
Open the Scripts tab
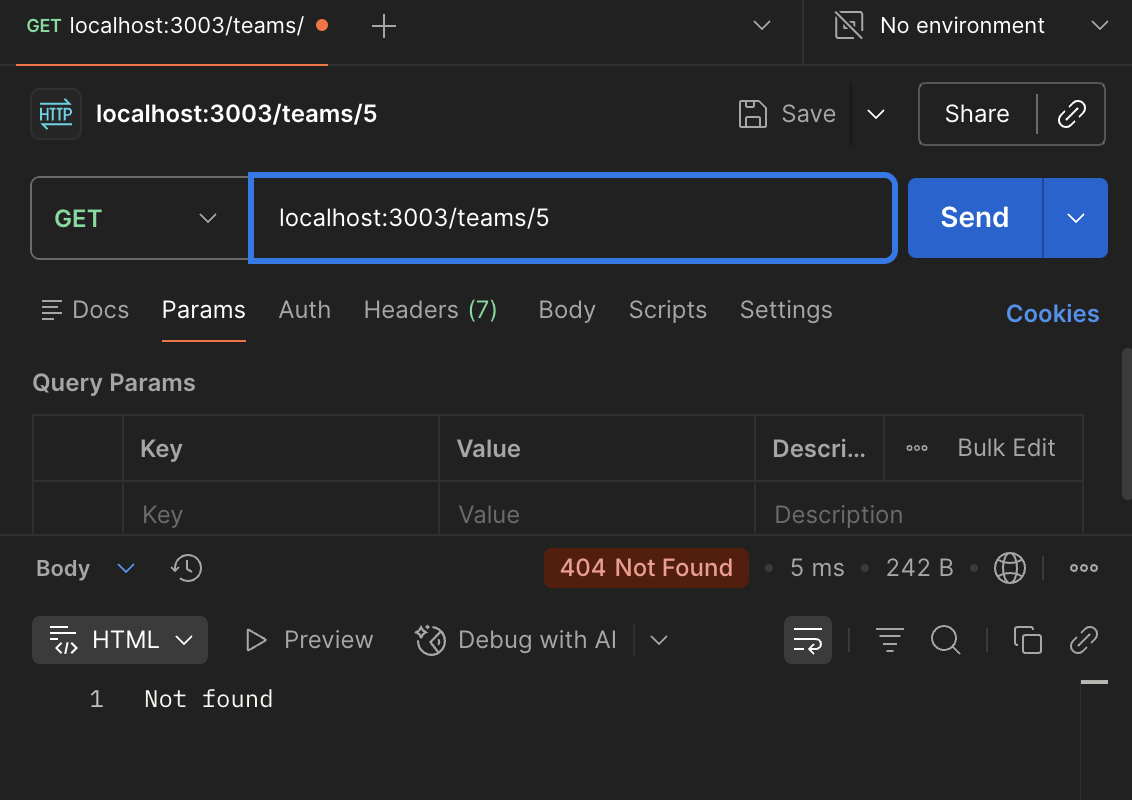point(667,310)
